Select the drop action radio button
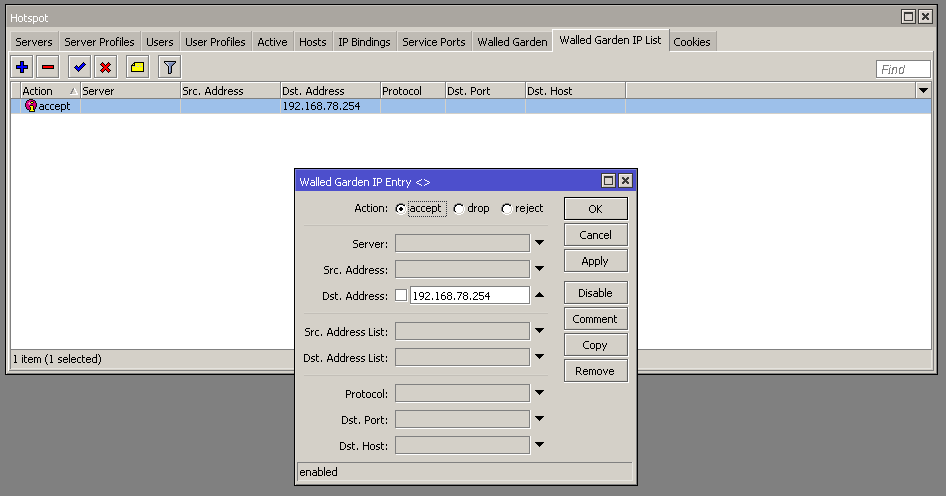This screenshot has height=496, width=946. (459, 209)
